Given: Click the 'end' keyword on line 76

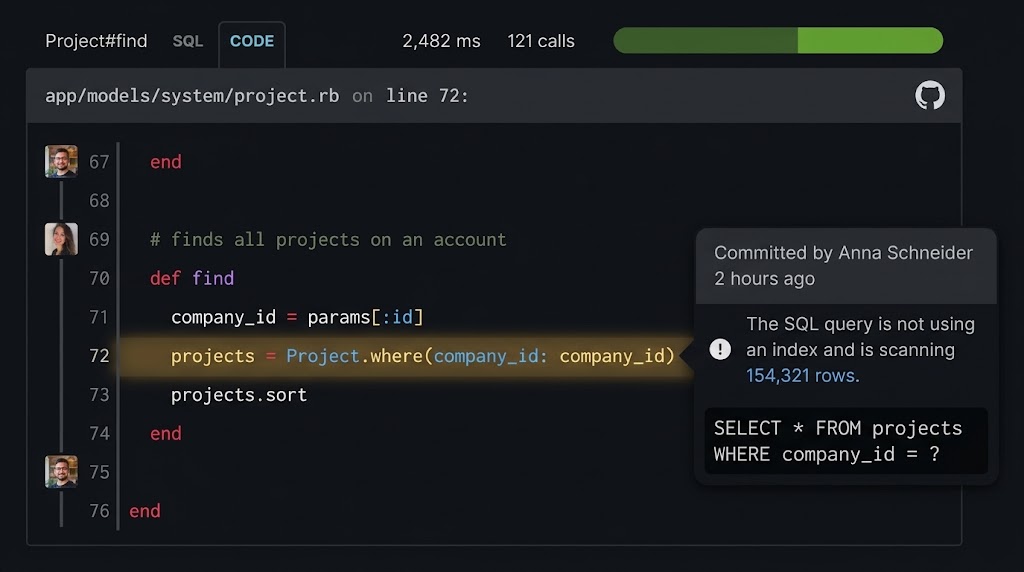Looking at the screenshot, I should click(144, 511).
